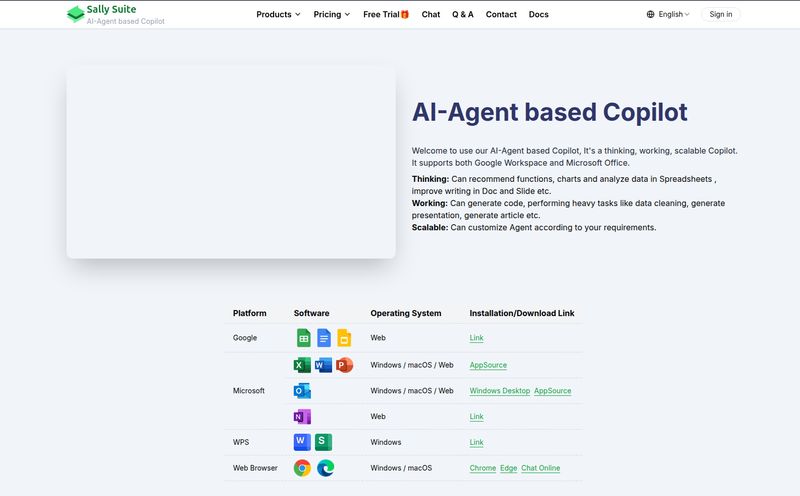Click the 'Operating System' column header
The width and height of the screenshot is (800, 496).
click(406, 313)
